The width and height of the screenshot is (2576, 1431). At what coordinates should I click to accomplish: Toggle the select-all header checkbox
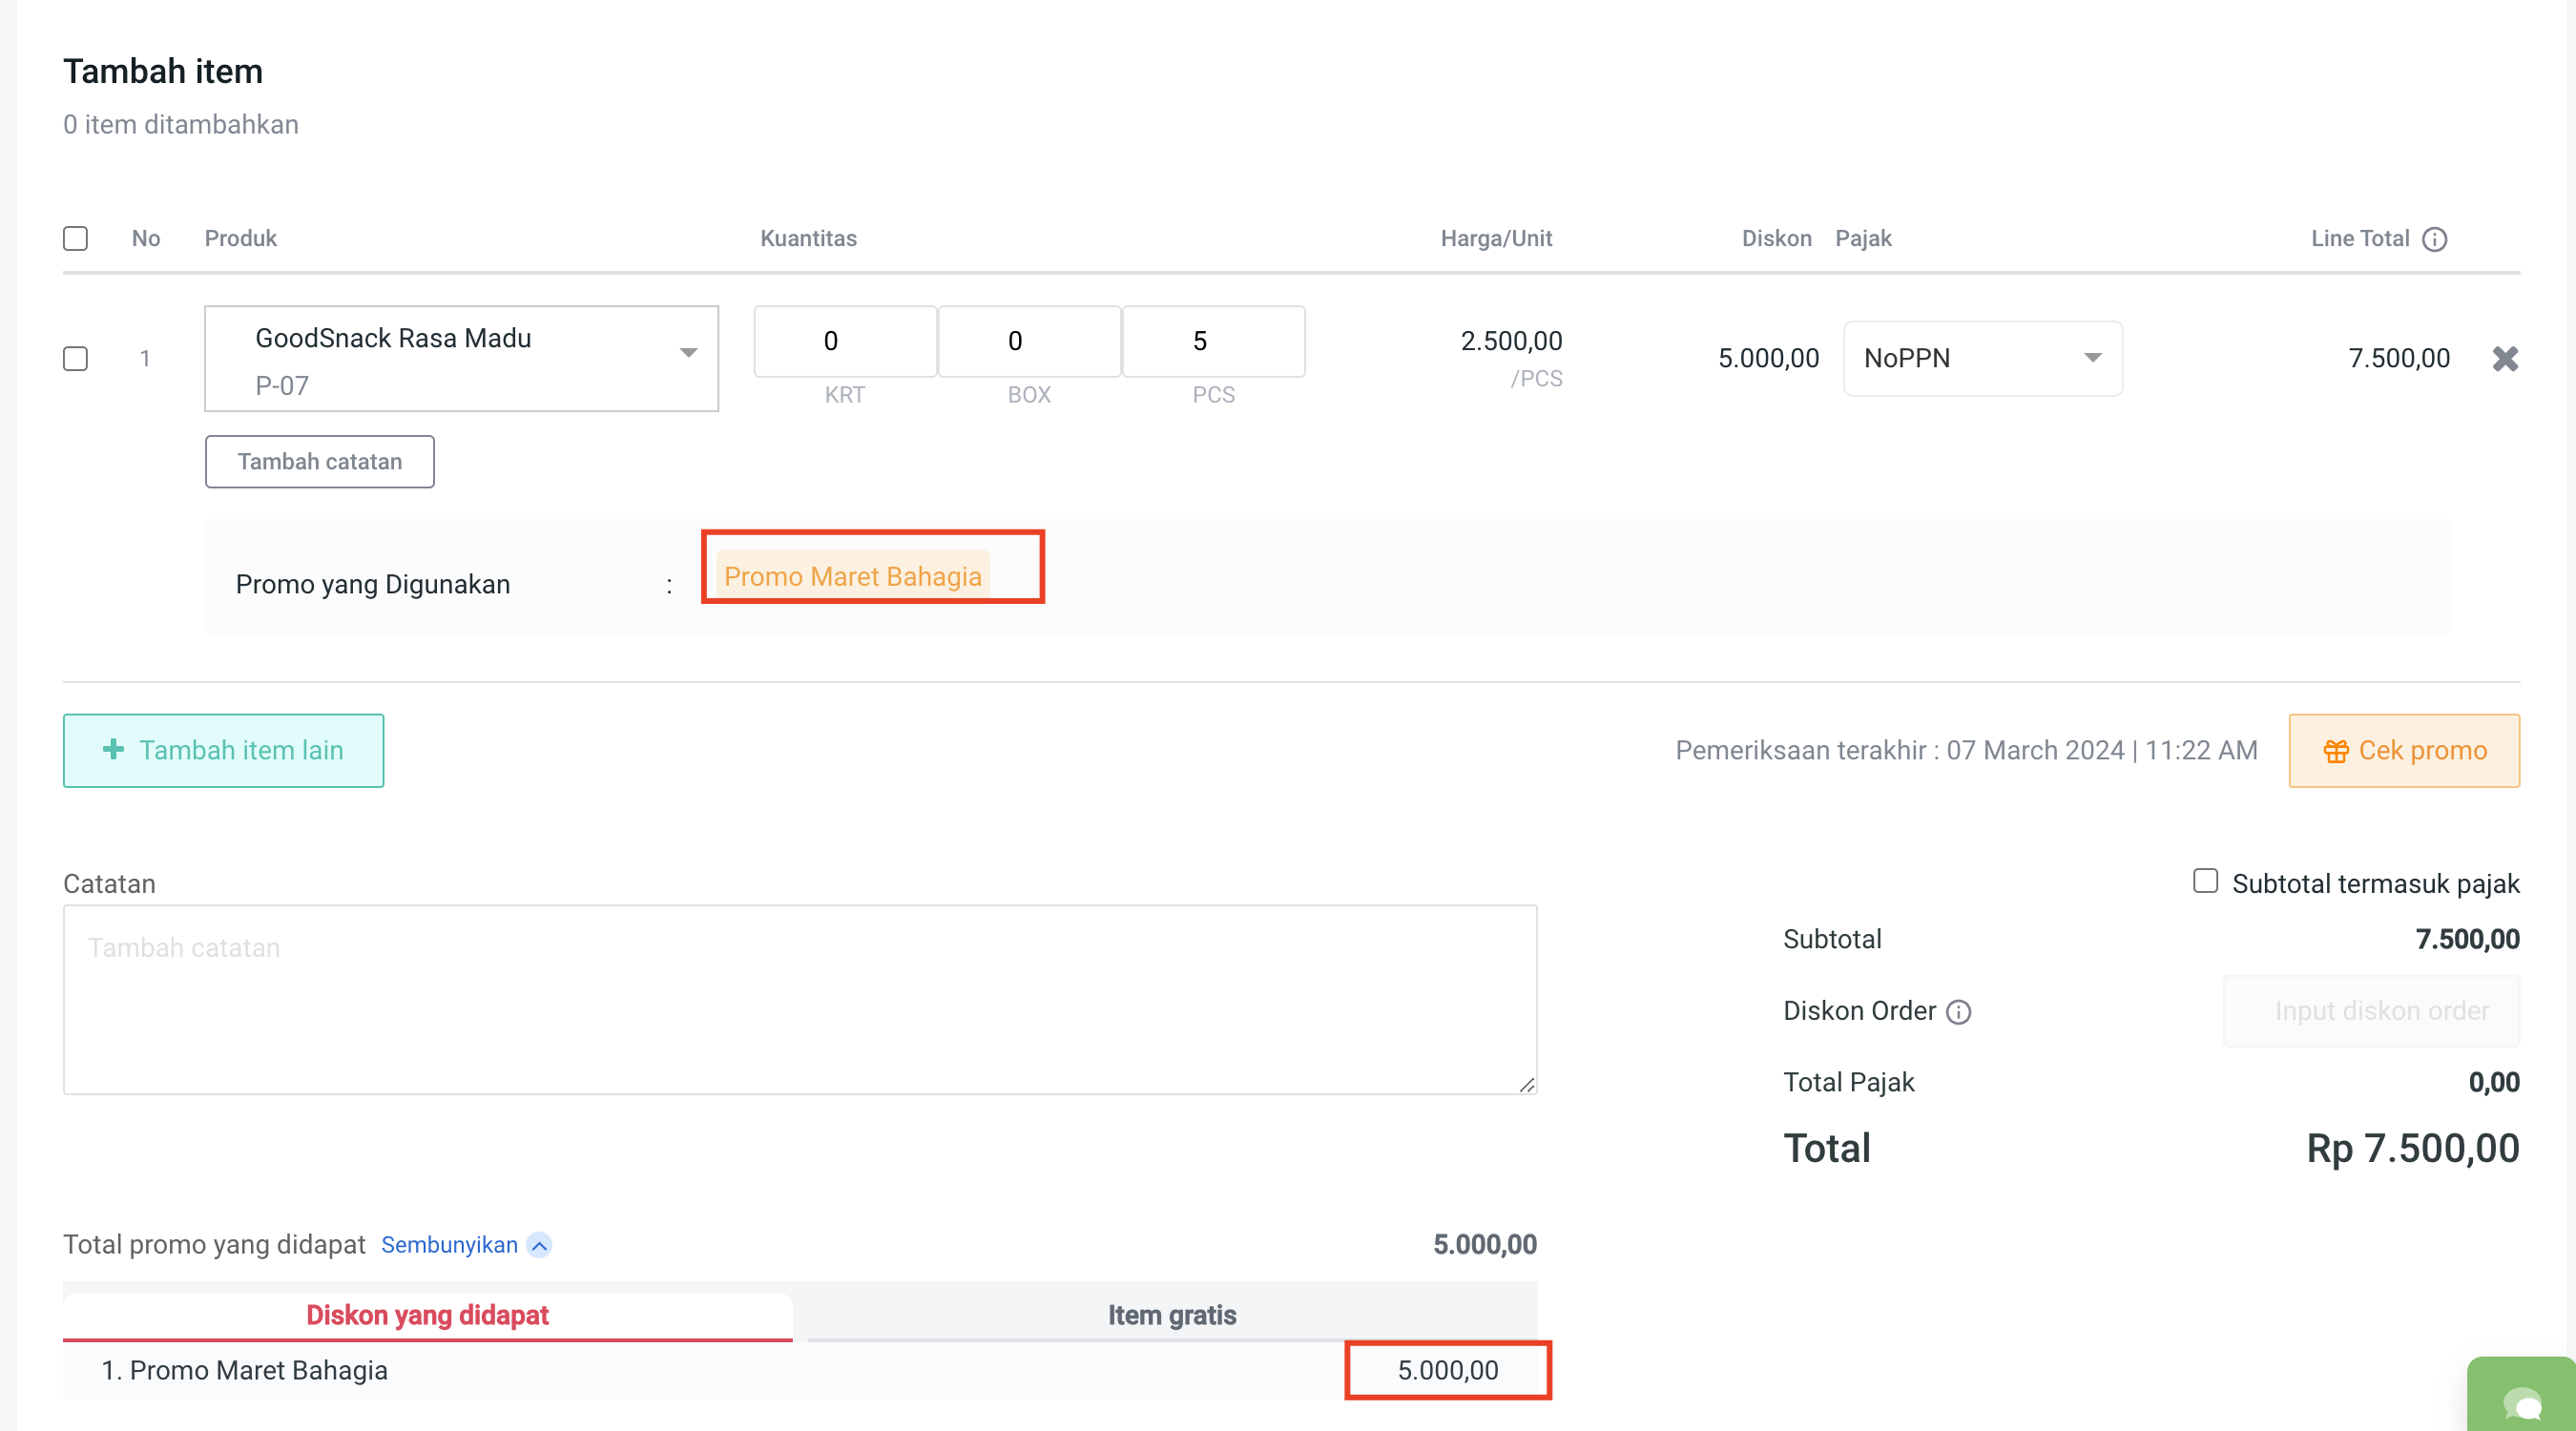coord(75,239)
